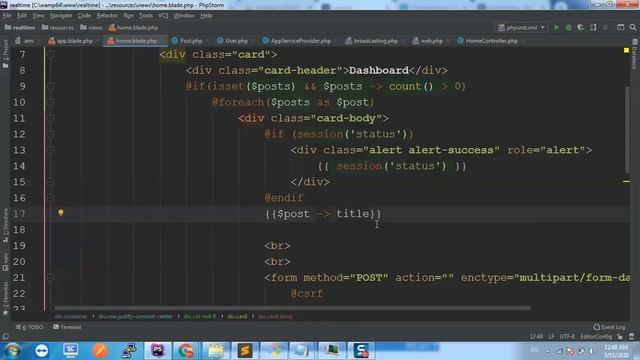Click div.container in the editor breadcrumb bar
Screen dimensions: 640x360
71,316
